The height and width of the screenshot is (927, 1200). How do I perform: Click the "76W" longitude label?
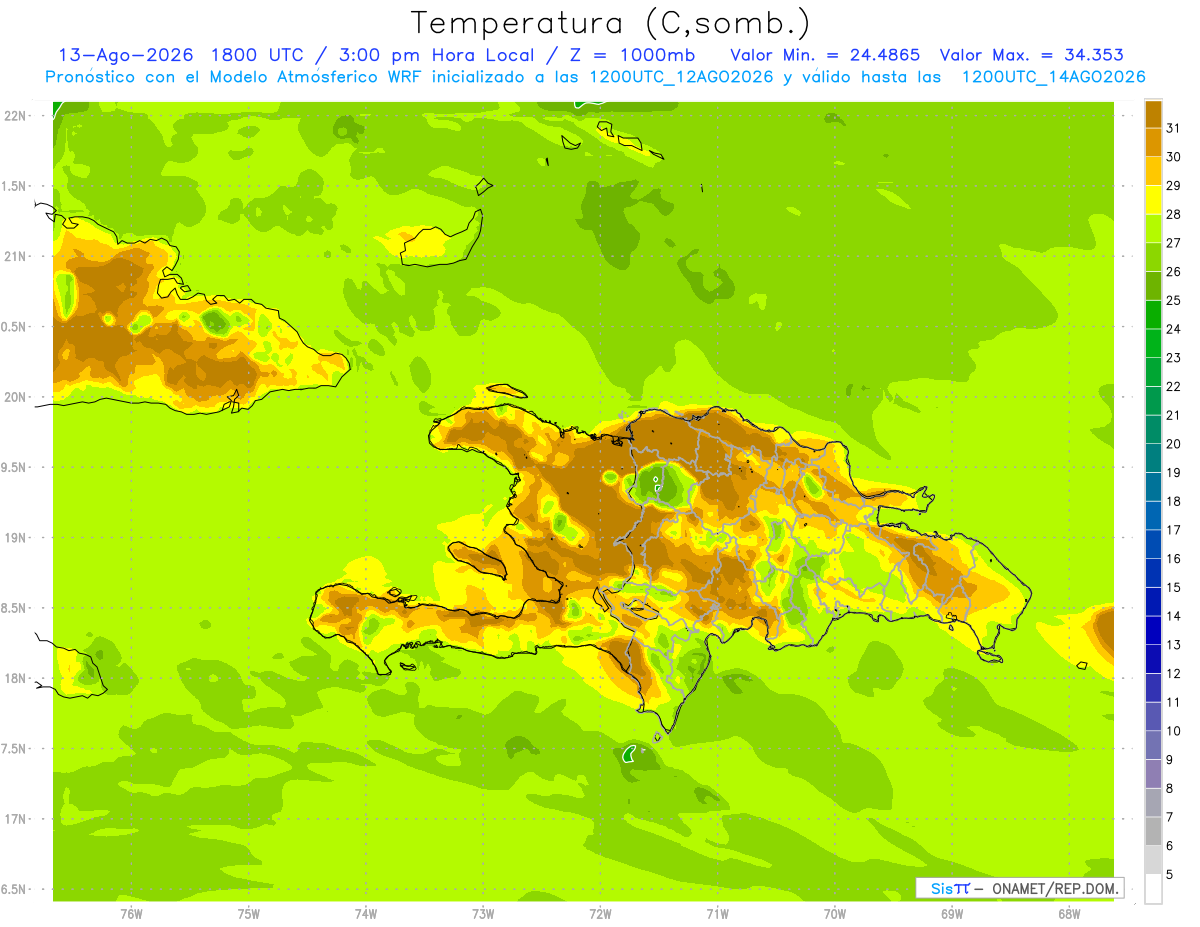(131, 914)
